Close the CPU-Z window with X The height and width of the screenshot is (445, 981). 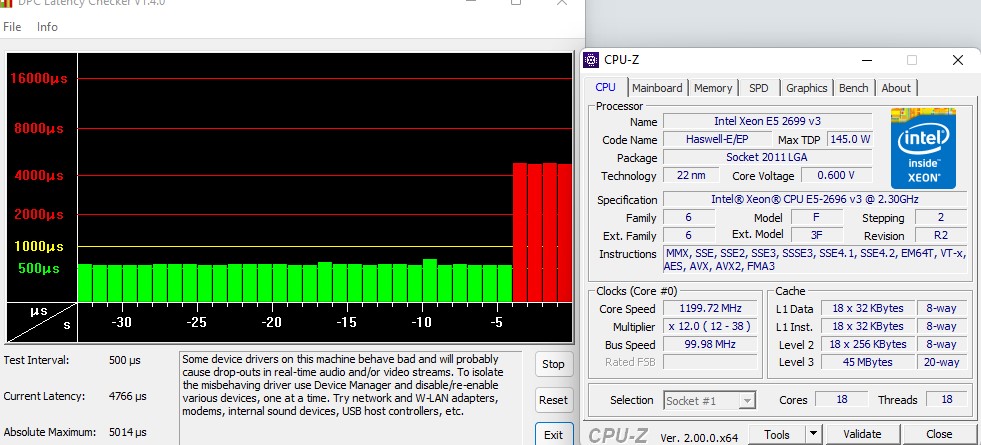958,60
